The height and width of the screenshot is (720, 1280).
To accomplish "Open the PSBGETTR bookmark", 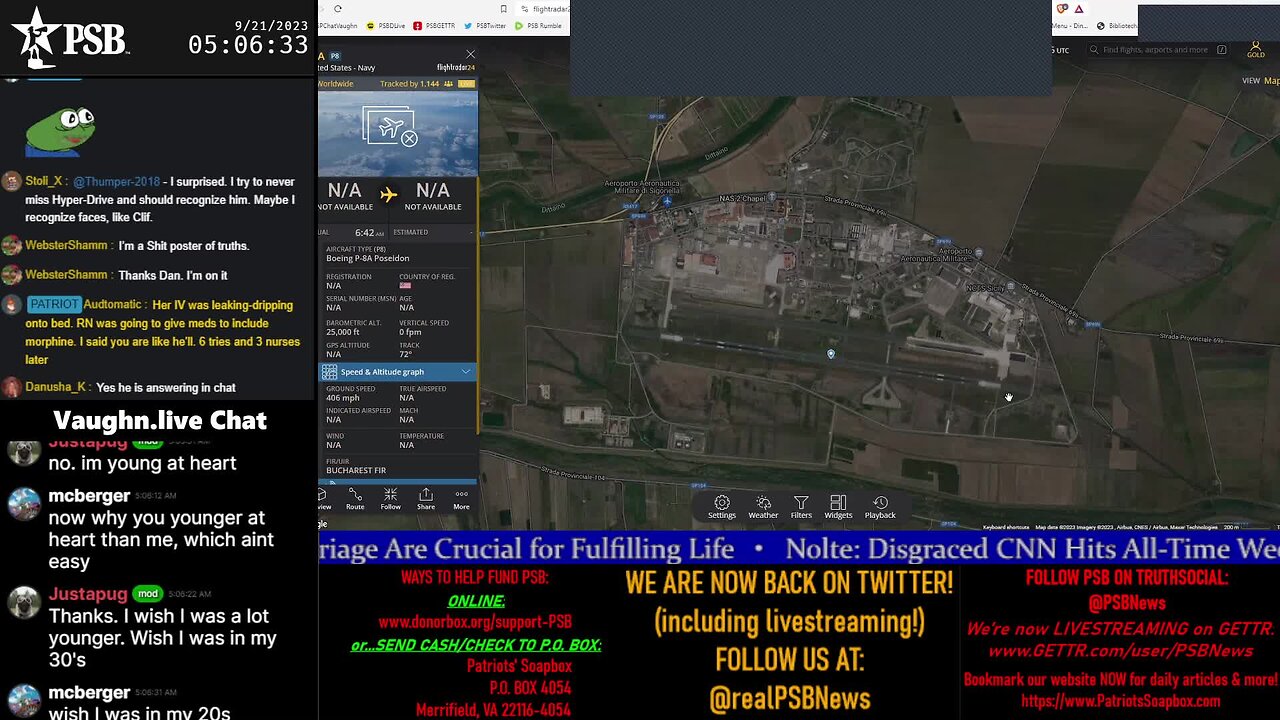I will (435, 26).
